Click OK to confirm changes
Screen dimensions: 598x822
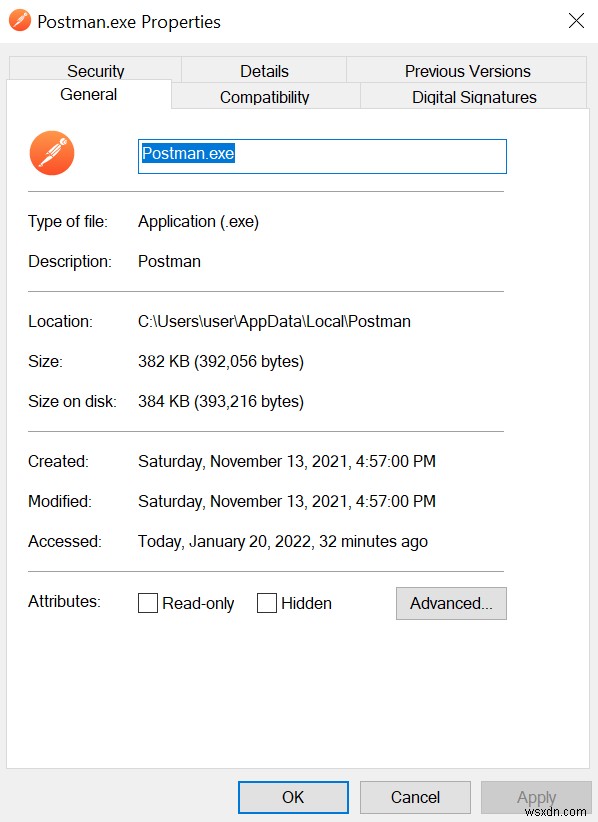[x=292, y=797]
